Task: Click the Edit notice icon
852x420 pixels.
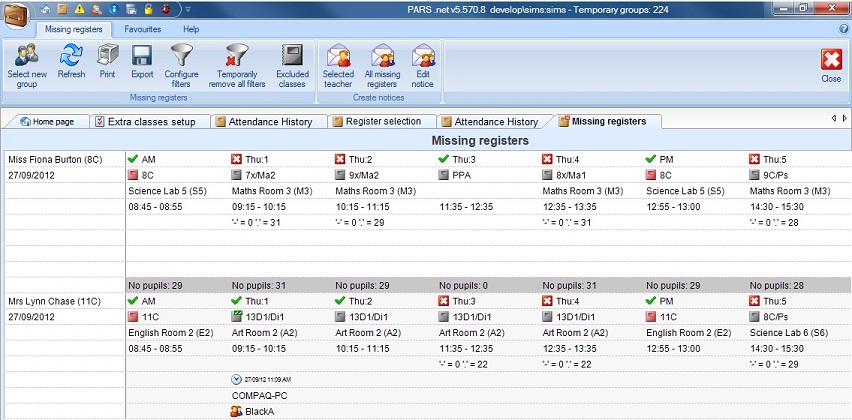Action: pos(423,60)
